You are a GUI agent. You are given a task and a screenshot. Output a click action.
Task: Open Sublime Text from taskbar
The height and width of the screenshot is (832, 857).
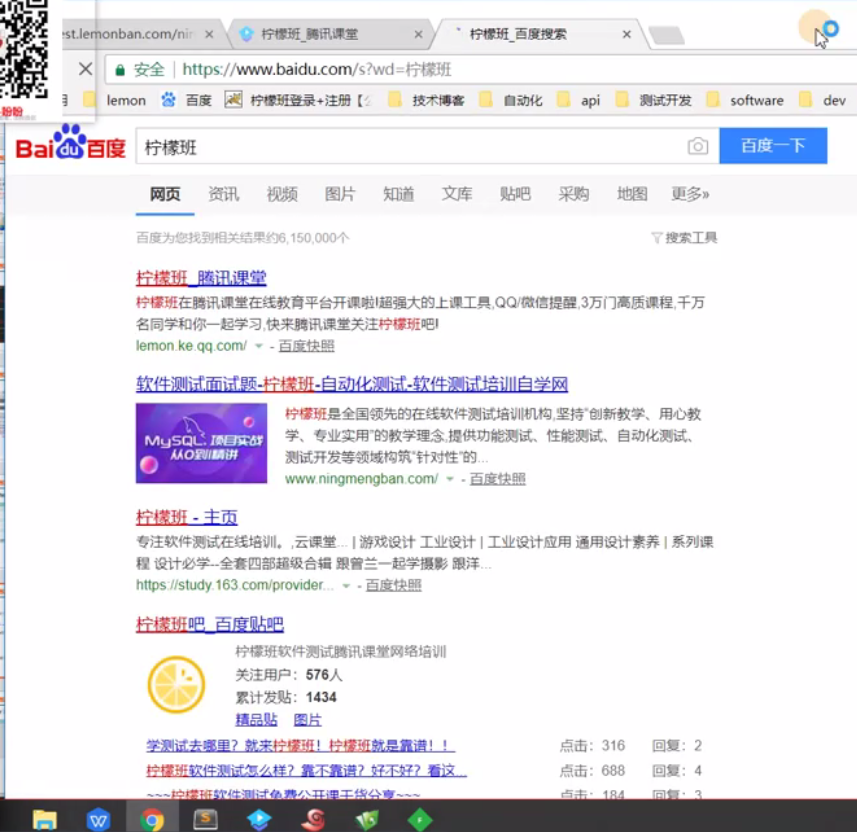tap(206, 819)
